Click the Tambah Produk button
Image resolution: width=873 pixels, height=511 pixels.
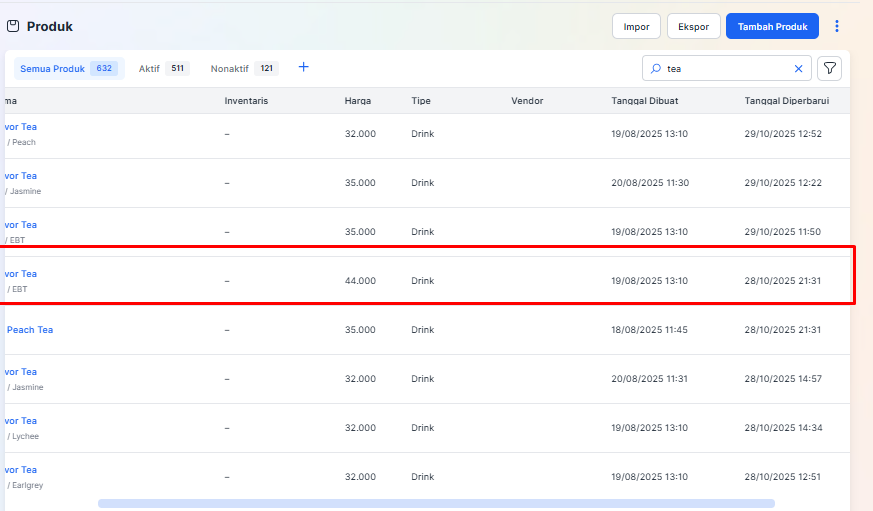pyautogui.click(x=772, y=26)
